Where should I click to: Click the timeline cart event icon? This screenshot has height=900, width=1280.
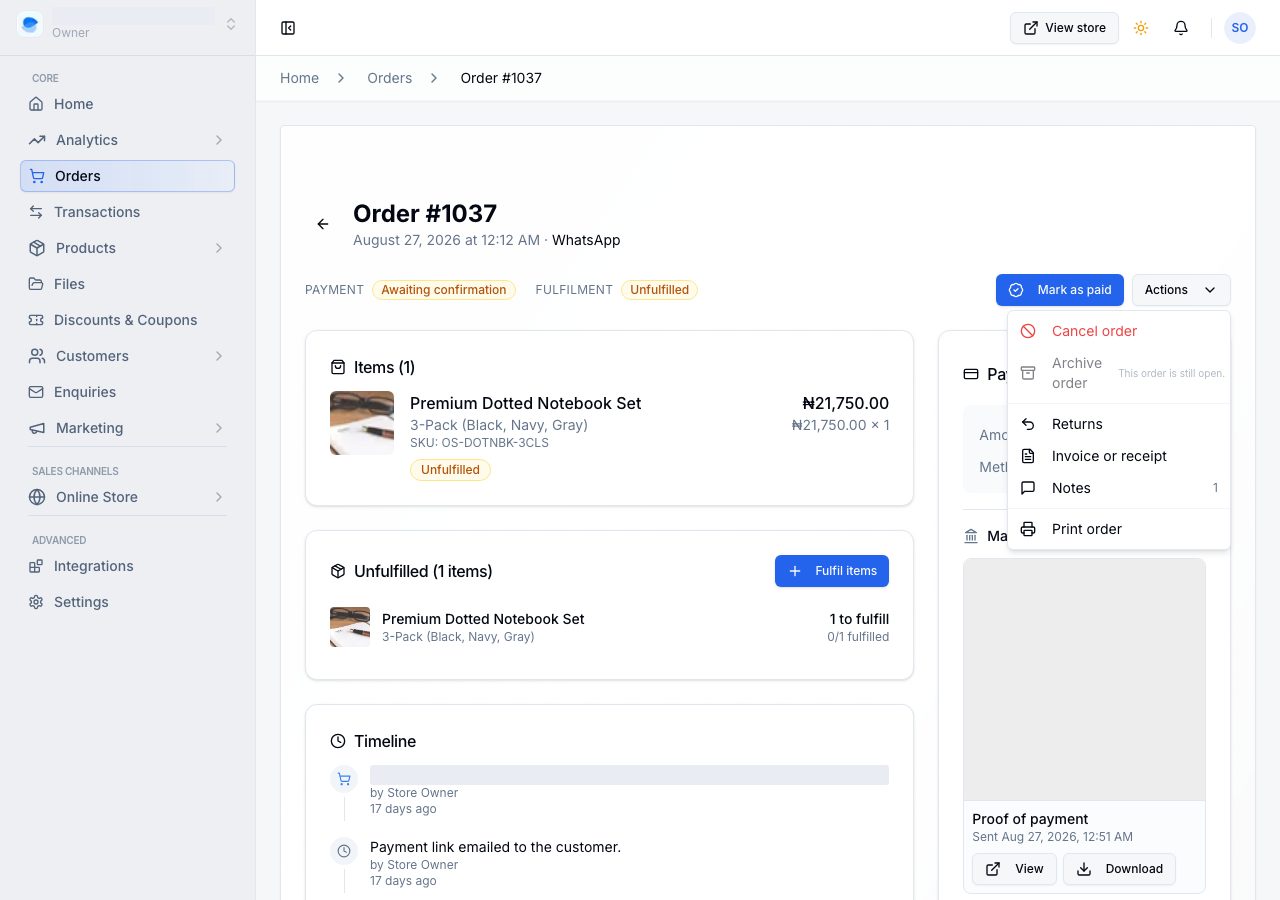[344, 779]
